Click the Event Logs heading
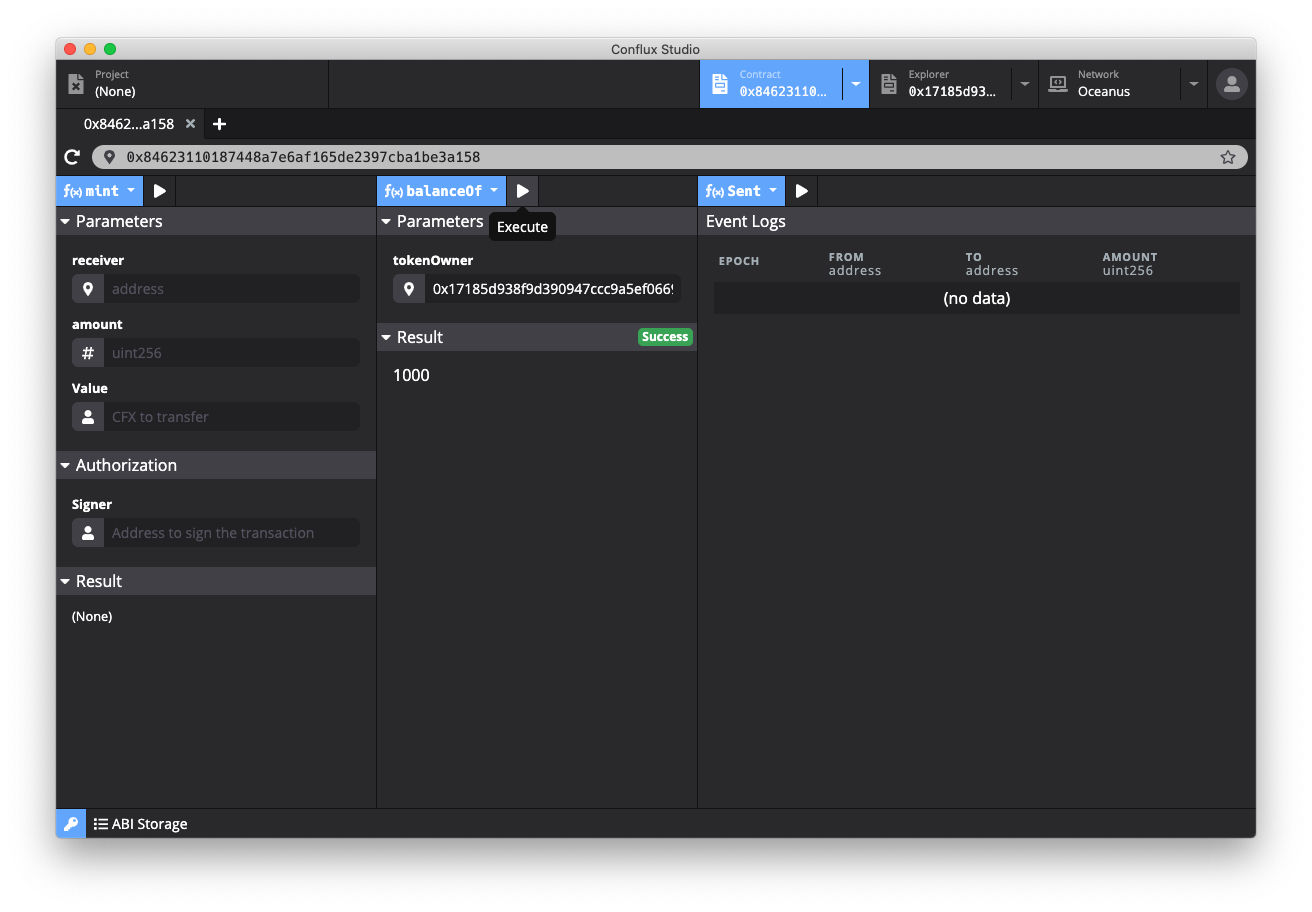Screen dimensions: 1312x912 [x=746, y=221]
